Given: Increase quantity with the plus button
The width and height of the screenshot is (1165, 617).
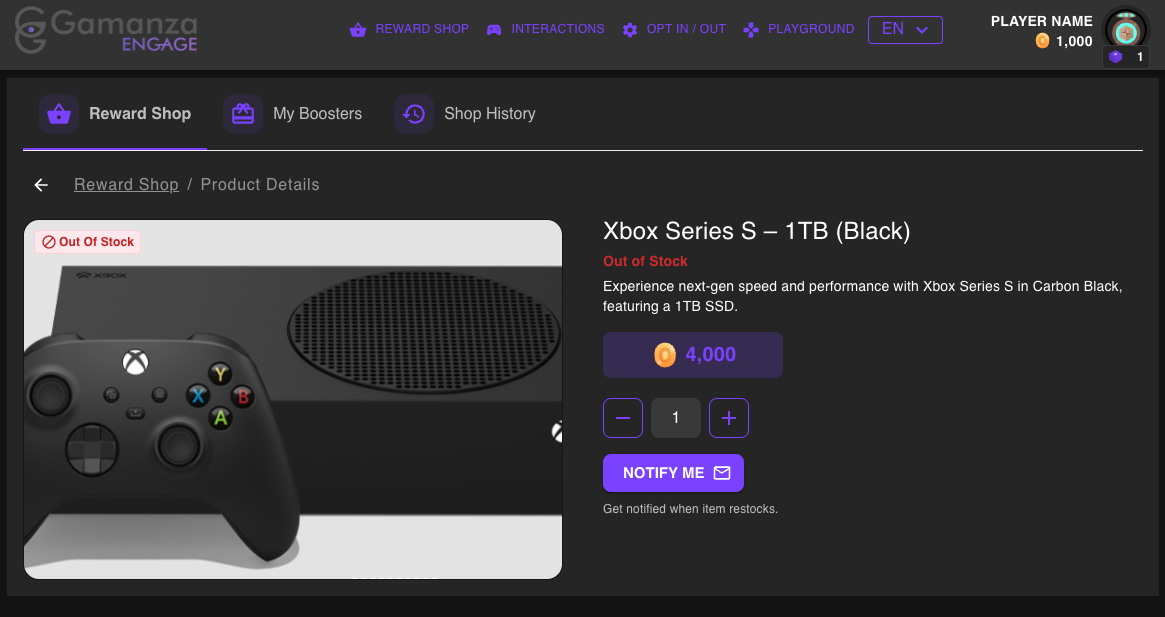Looking at the screenshot, I should (x=729, y=418).
